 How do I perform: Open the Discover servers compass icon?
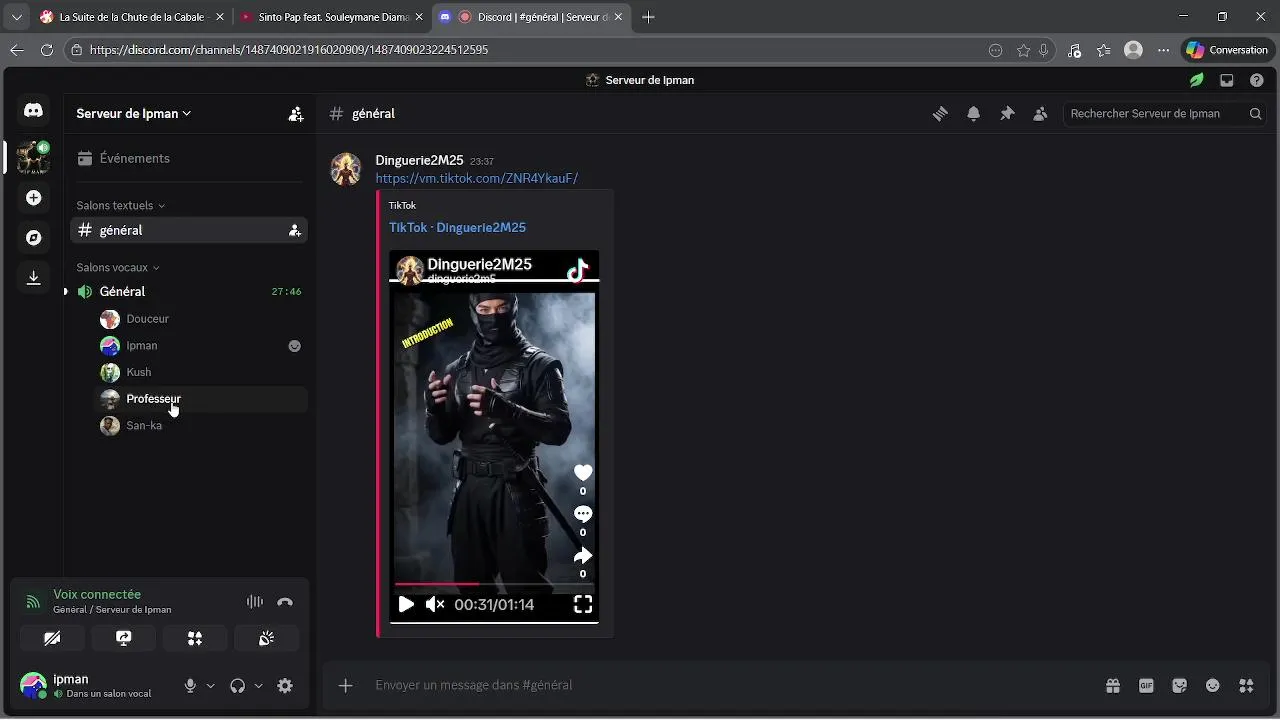[33, 238]
